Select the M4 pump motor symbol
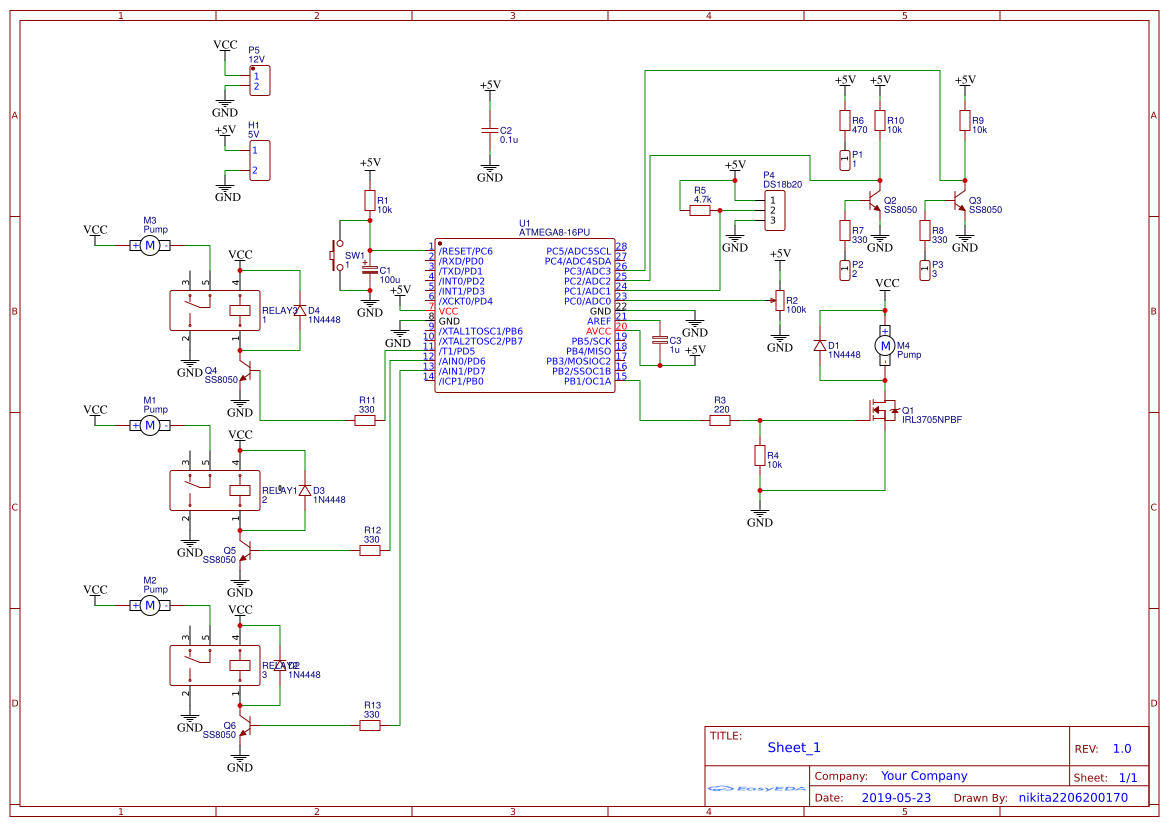Image resolution: width=1169 pixels, height=827 pixels. coord(885,345)
